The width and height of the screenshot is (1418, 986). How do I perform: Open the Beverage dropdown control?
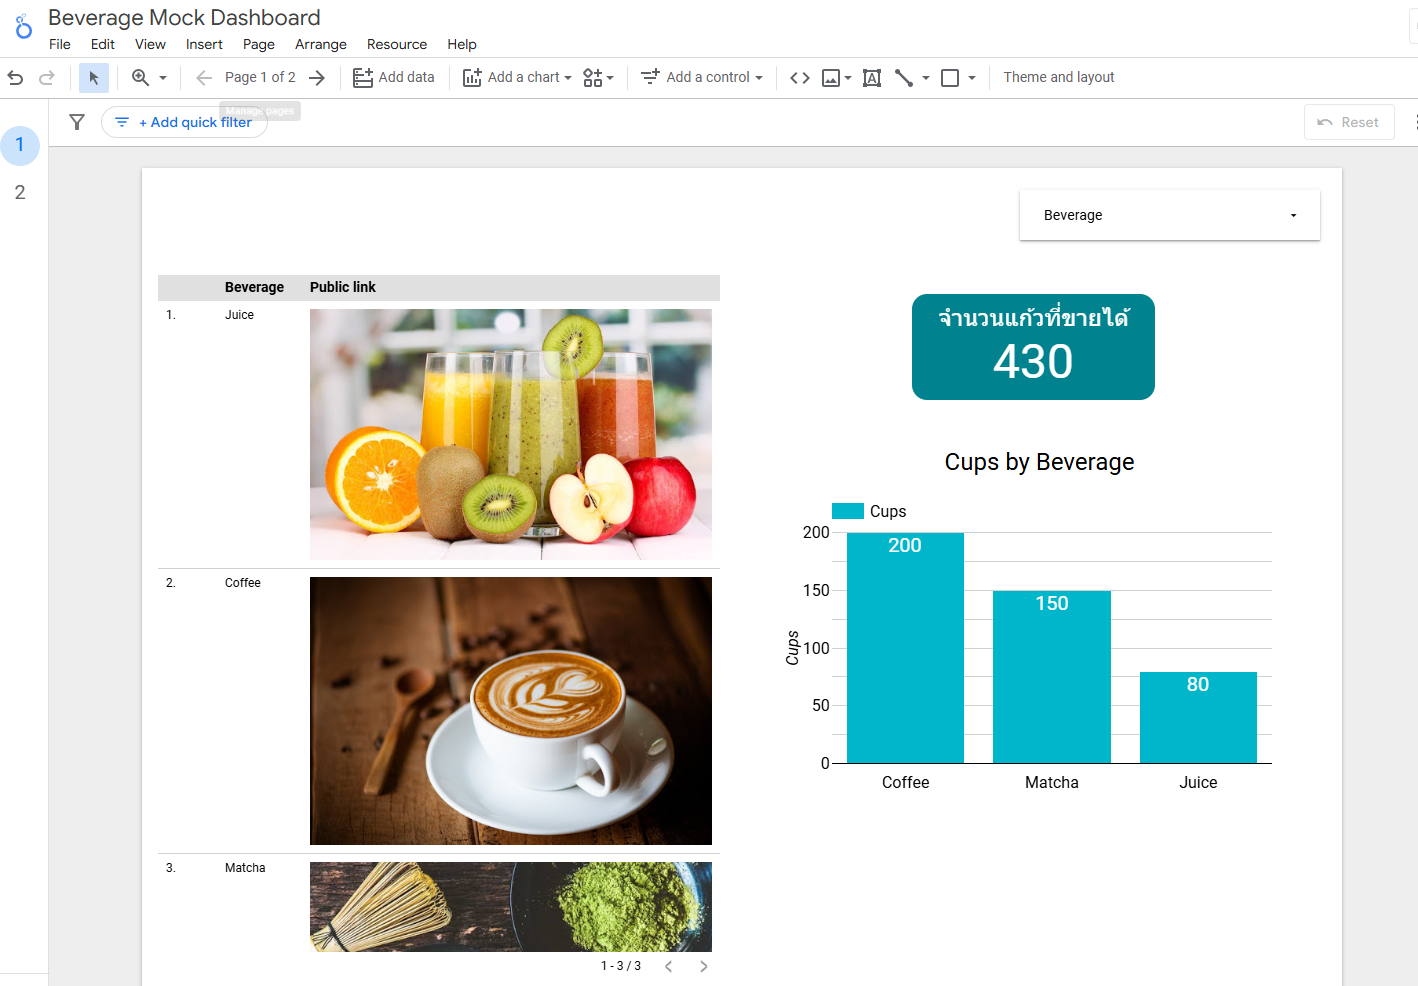(x=1169, y=215)
